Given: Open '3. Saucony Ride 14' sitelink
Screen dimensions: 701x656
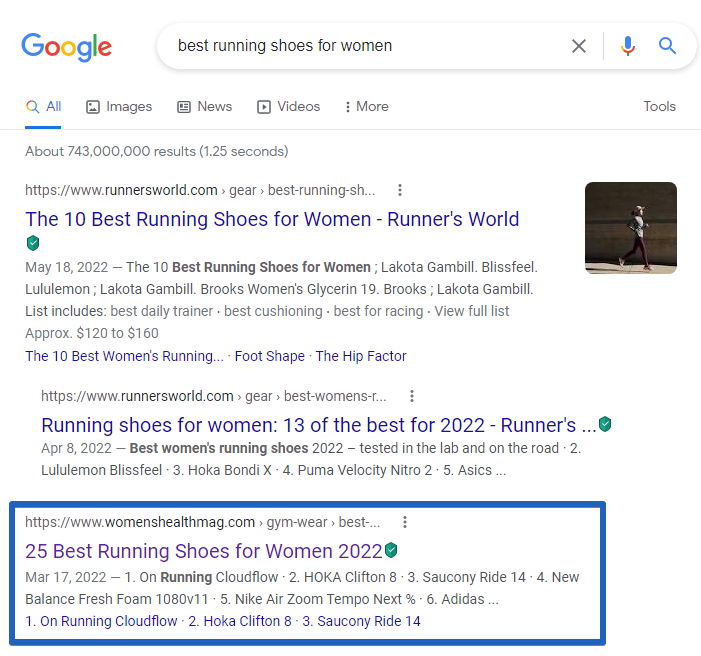Looking at the screenshot, I should (x=361, y=621).
